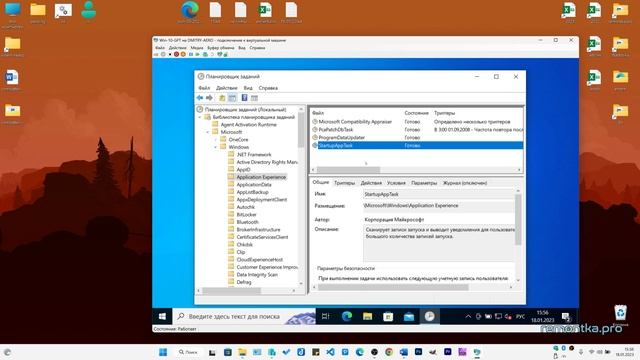Open Chrome on the host taskbar
The height and width of the screenshot is (360, 640).
pyautogui.click(x=389, y=352)
